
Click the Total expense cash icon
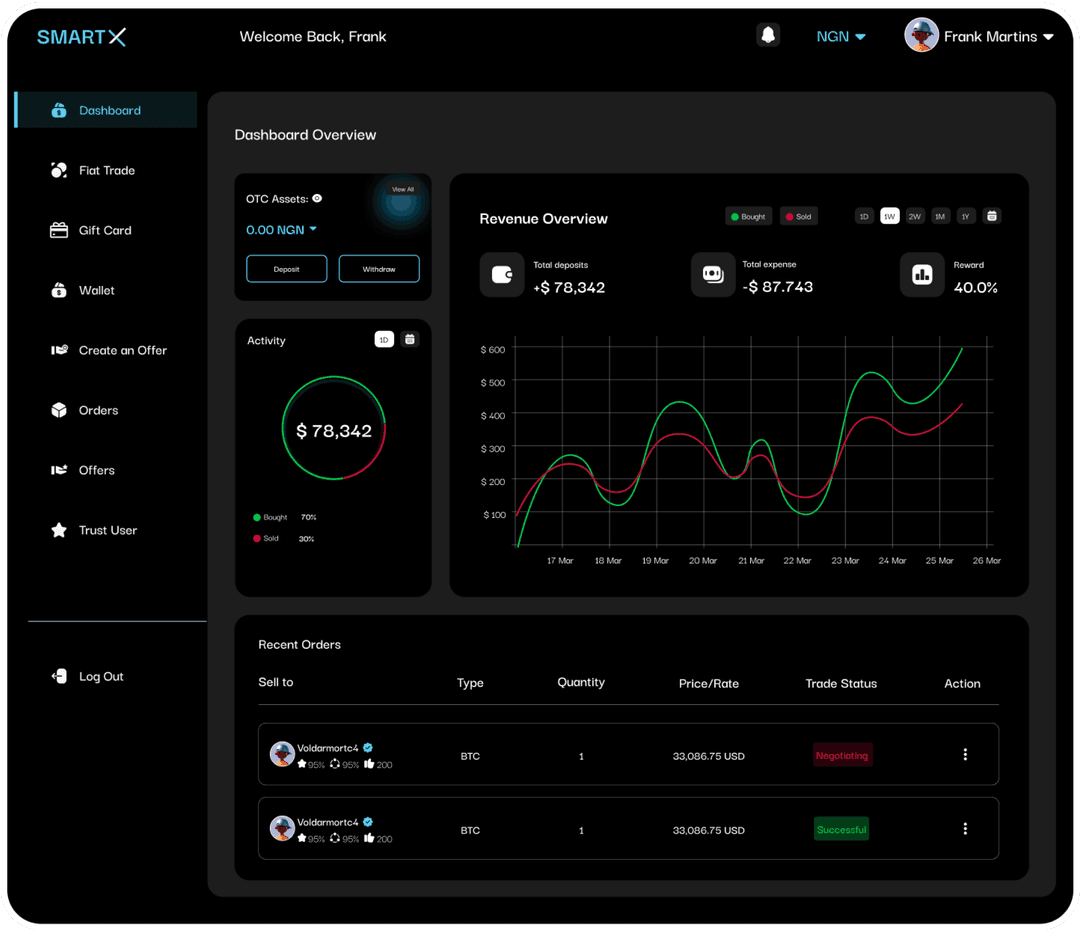tap(713, 275)
